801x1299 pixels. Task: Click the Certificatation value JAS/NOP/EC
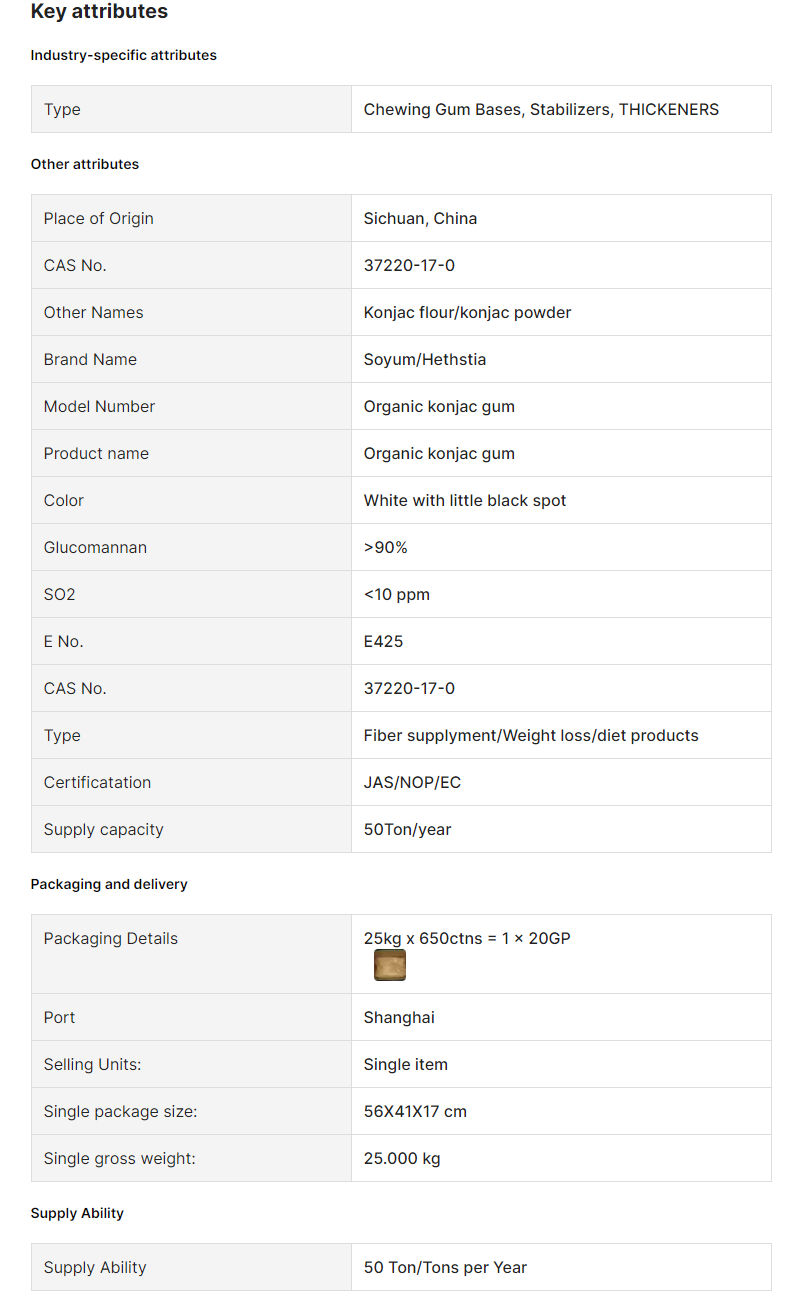click(412, 782)
